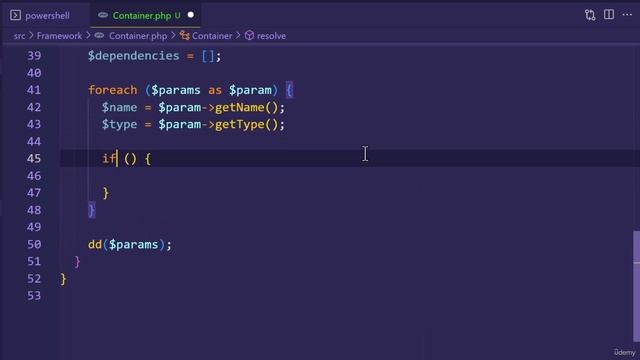Open the Container class breadcrumb
640x360 pixels.
pyautogui.click(x=212, y=36)
